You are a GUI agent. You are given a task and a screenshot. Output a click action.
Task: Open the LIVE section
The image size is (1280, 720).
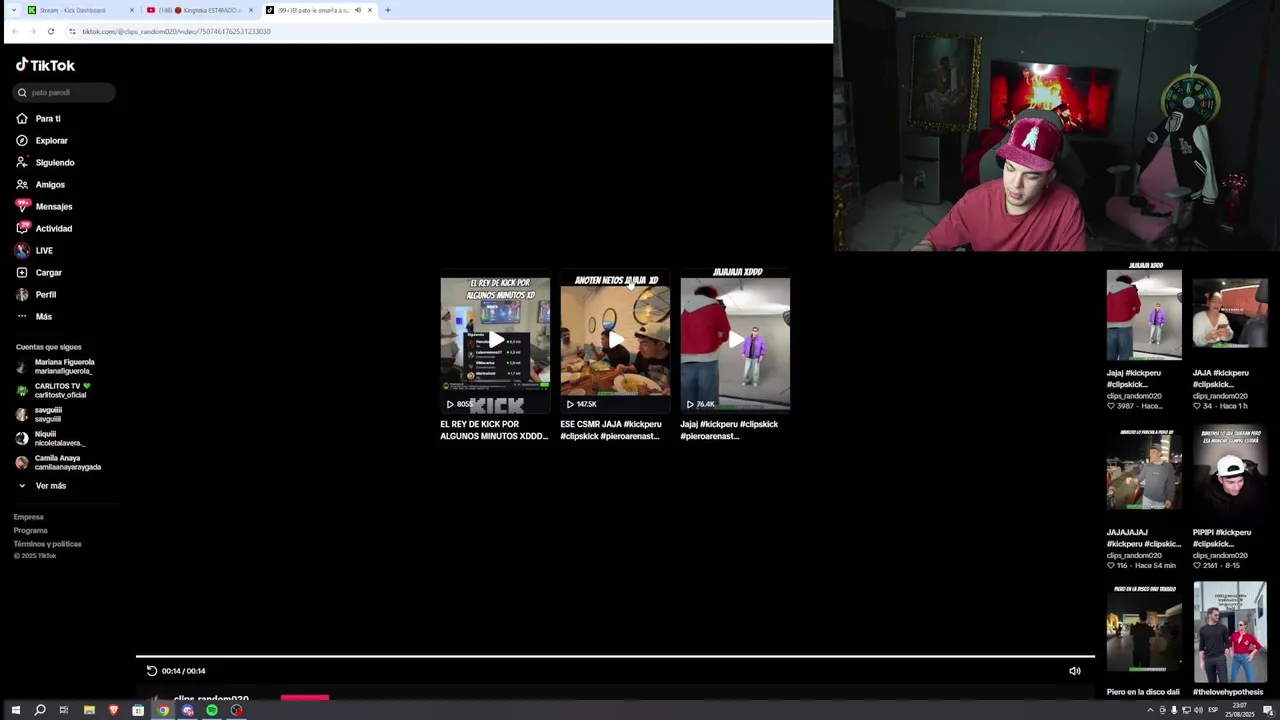tap(44, 250)
